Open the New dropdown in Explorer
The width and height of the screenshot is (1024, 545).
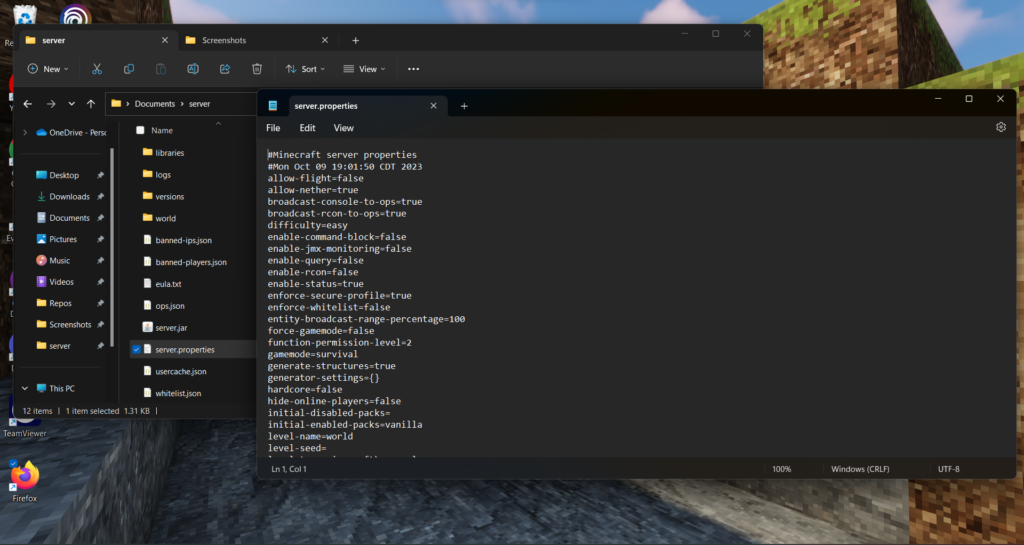(x=48, y=69)
